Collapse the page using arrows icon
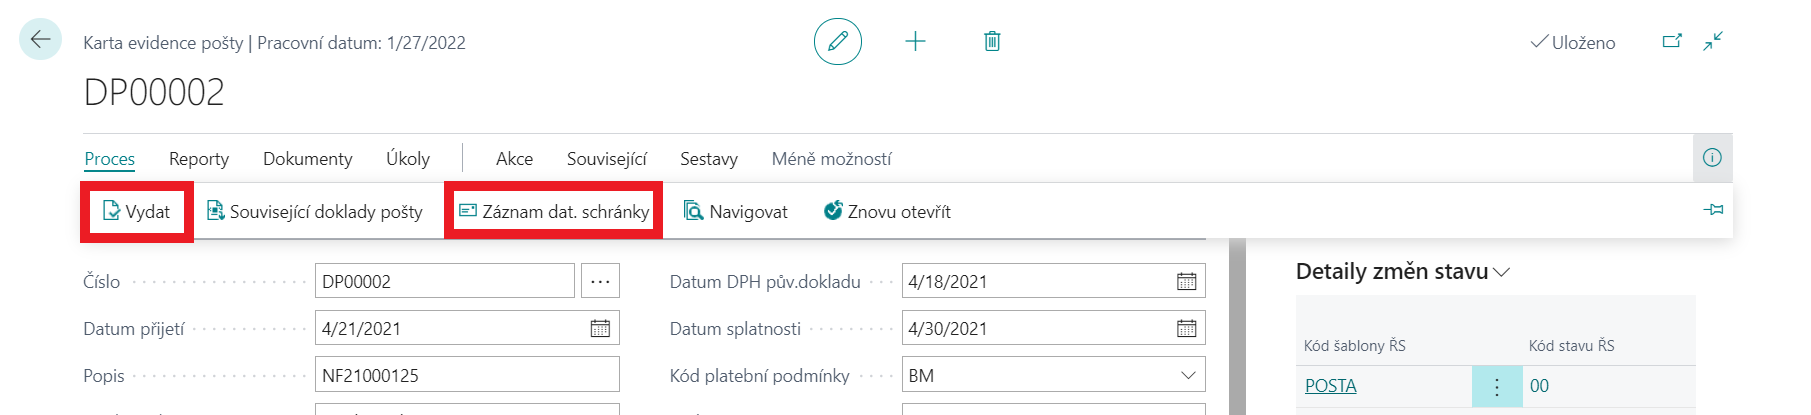Screen dimensions: 1811x415 tap(1713, 41)
